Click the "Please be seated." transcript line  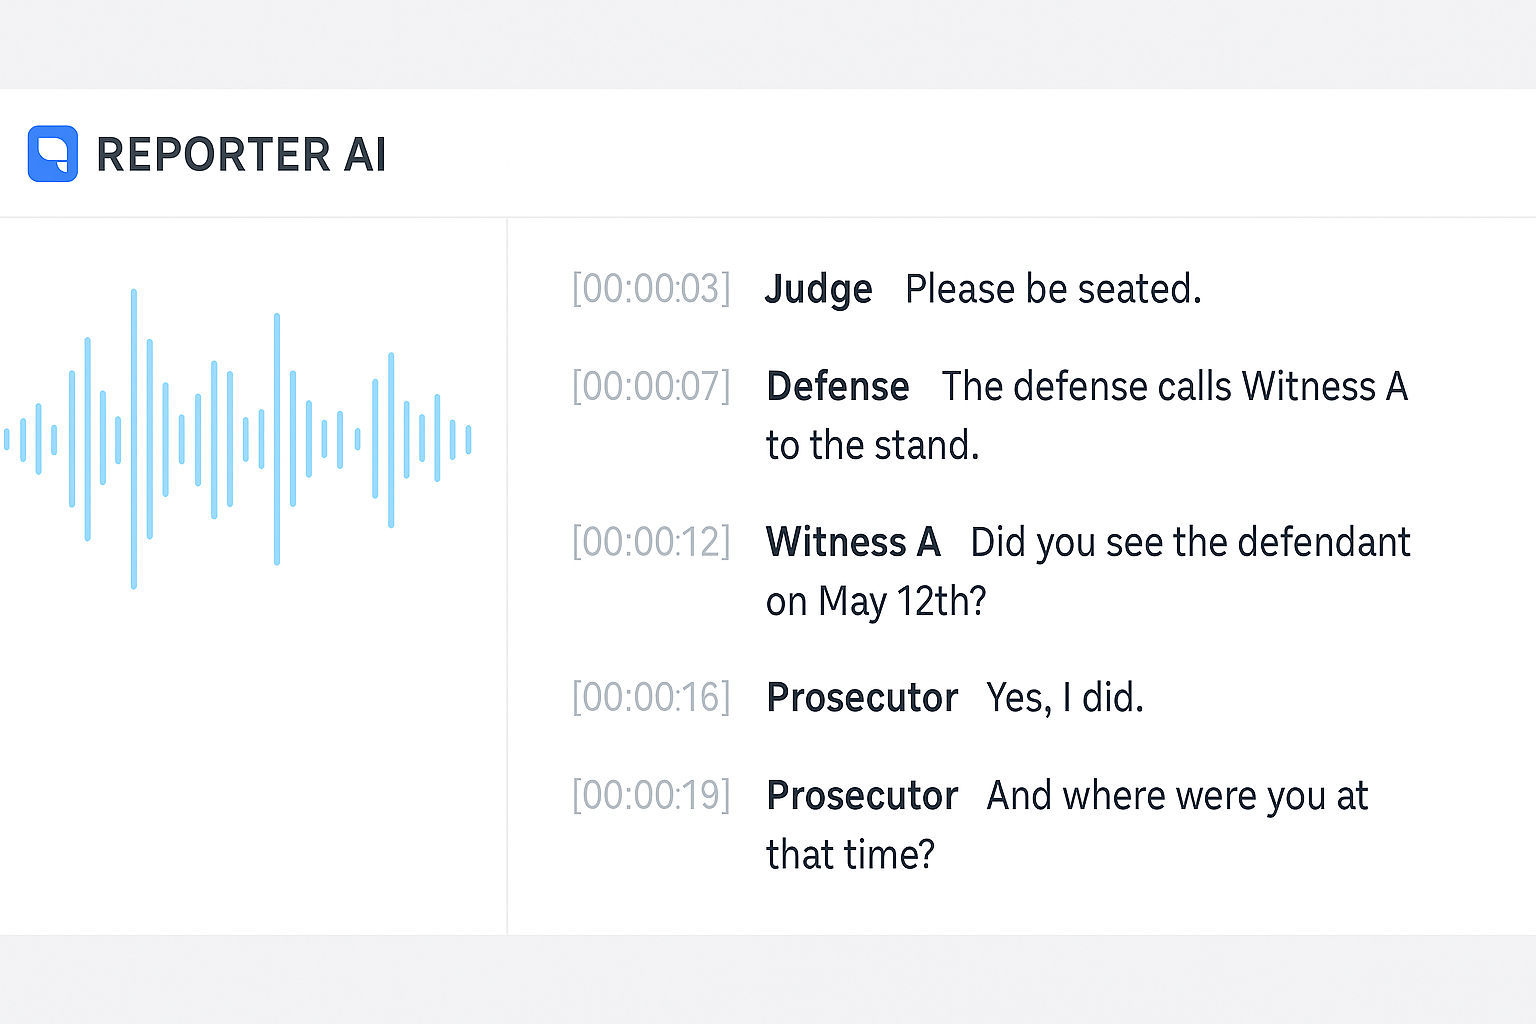[1053, 289]
